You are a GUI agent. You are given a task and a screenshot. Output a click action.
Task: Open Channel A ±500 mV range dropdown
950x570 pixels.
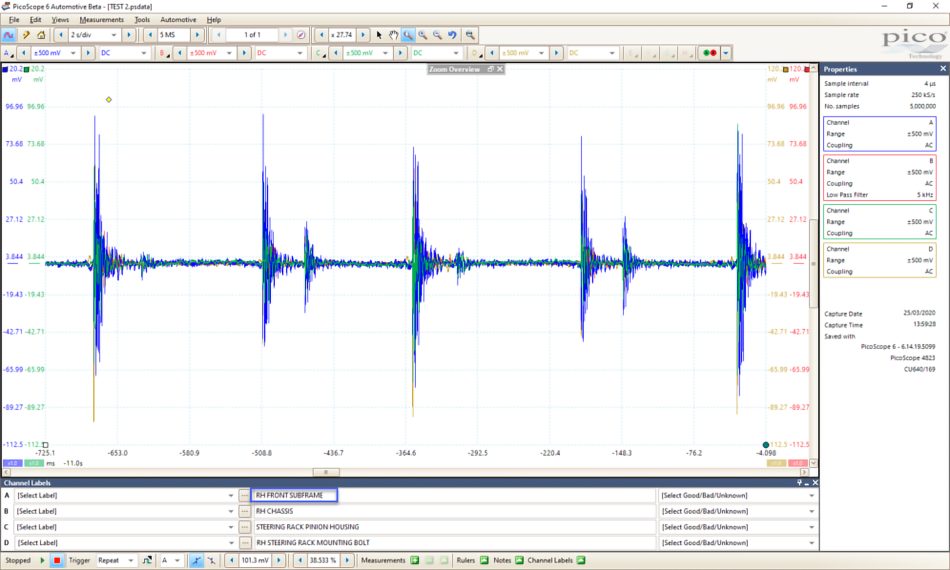click(x=73, y=53)
